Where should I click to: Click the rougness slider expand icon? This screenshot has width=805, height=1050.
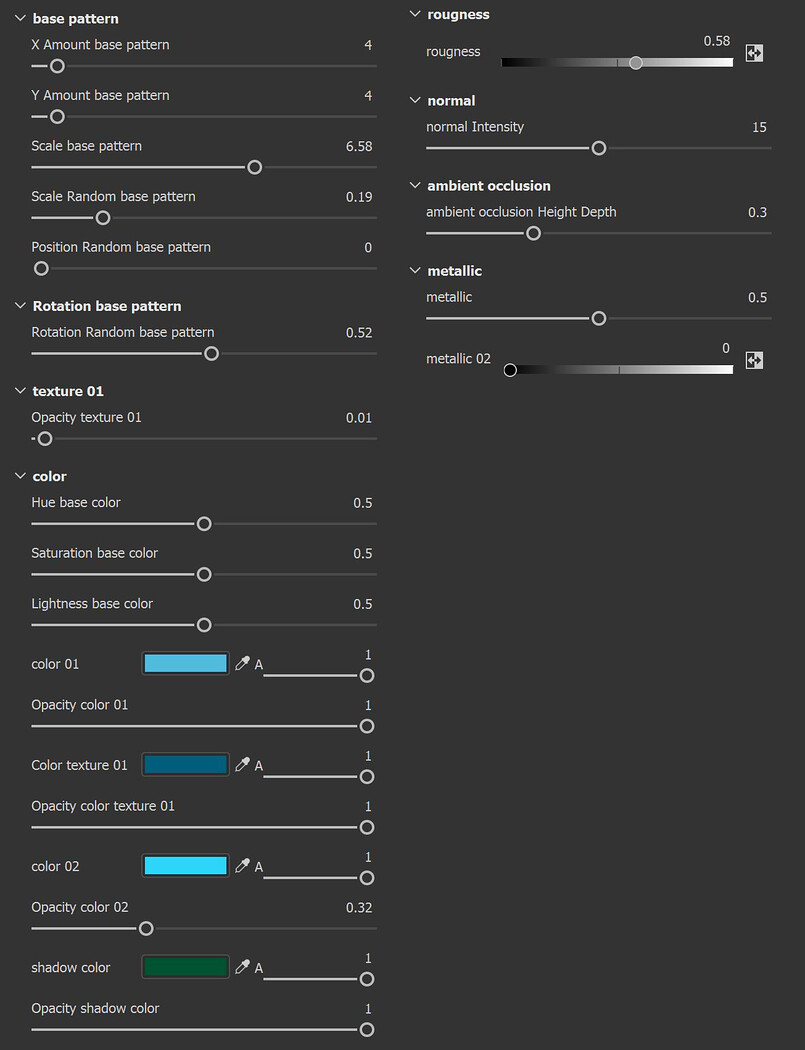click(x=754, y=53)
